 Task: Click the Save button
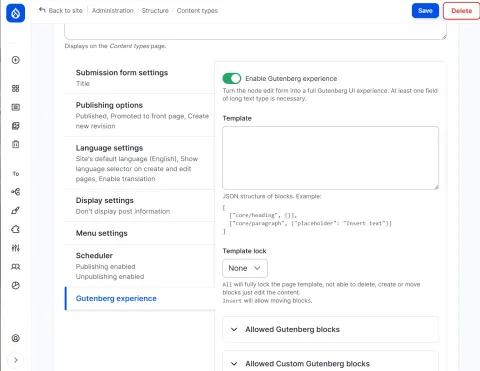(425, 11)
